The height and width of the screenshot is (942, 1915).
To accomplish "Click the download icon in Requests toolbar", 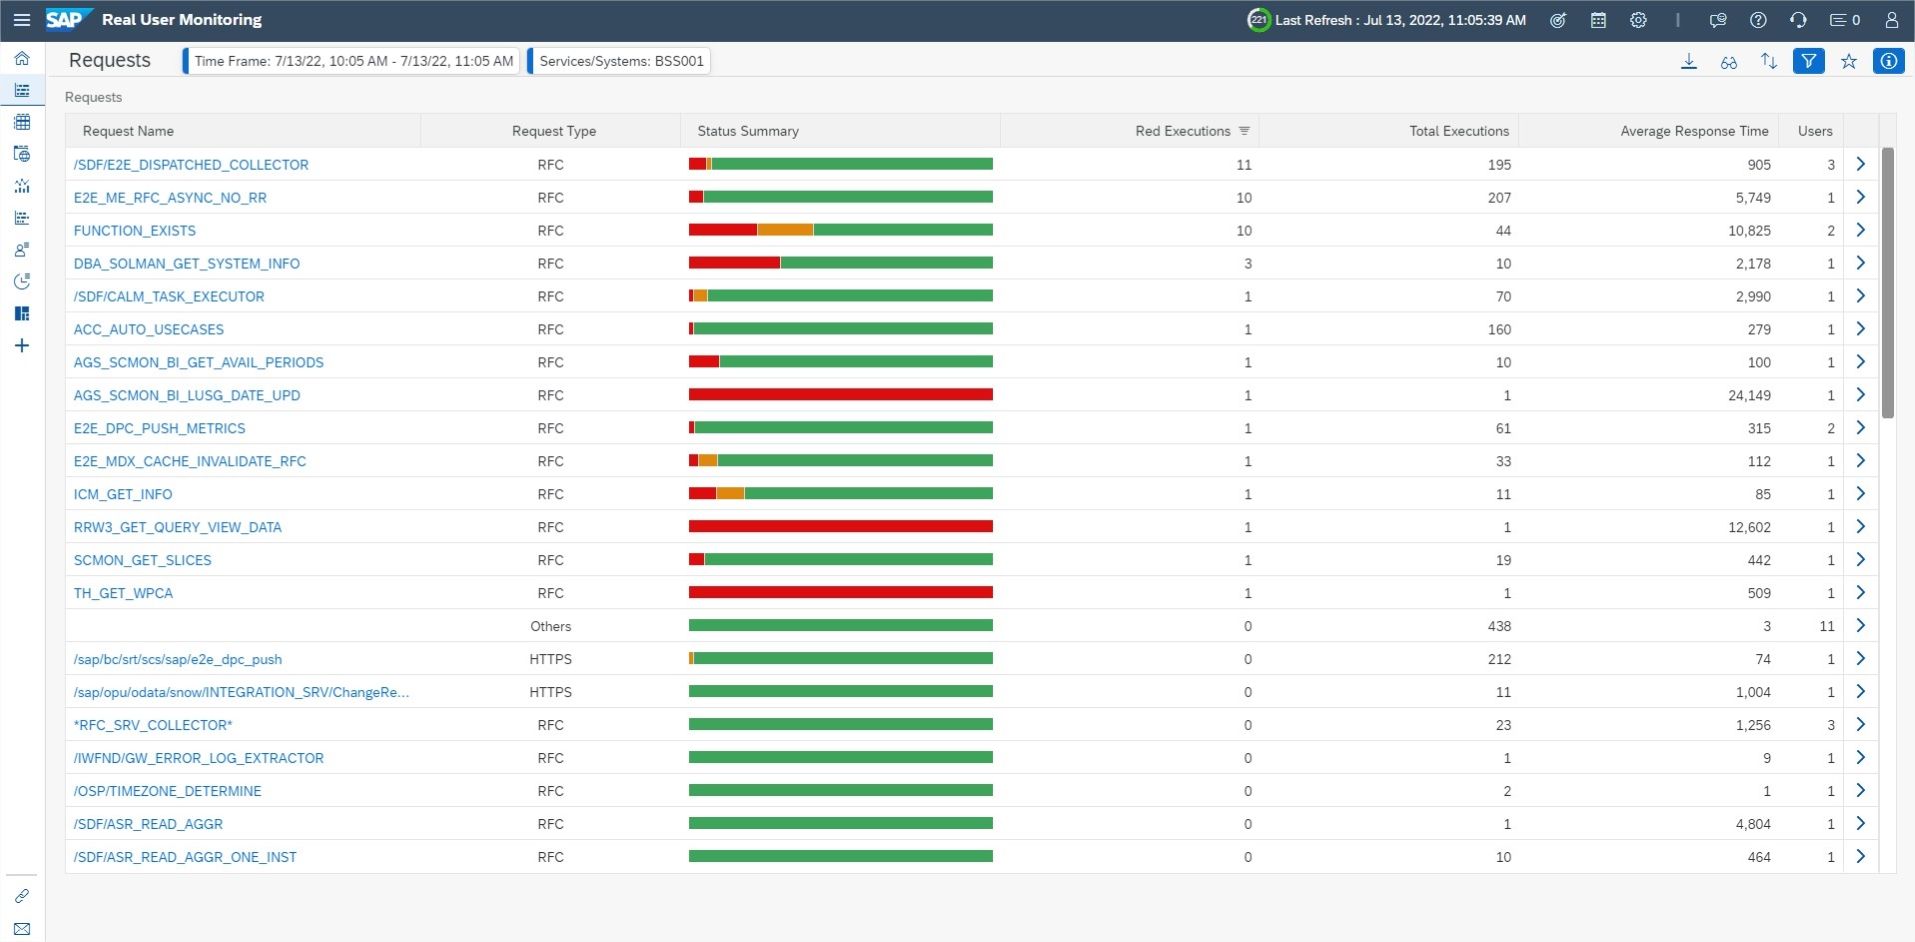I will (1689, 61).
